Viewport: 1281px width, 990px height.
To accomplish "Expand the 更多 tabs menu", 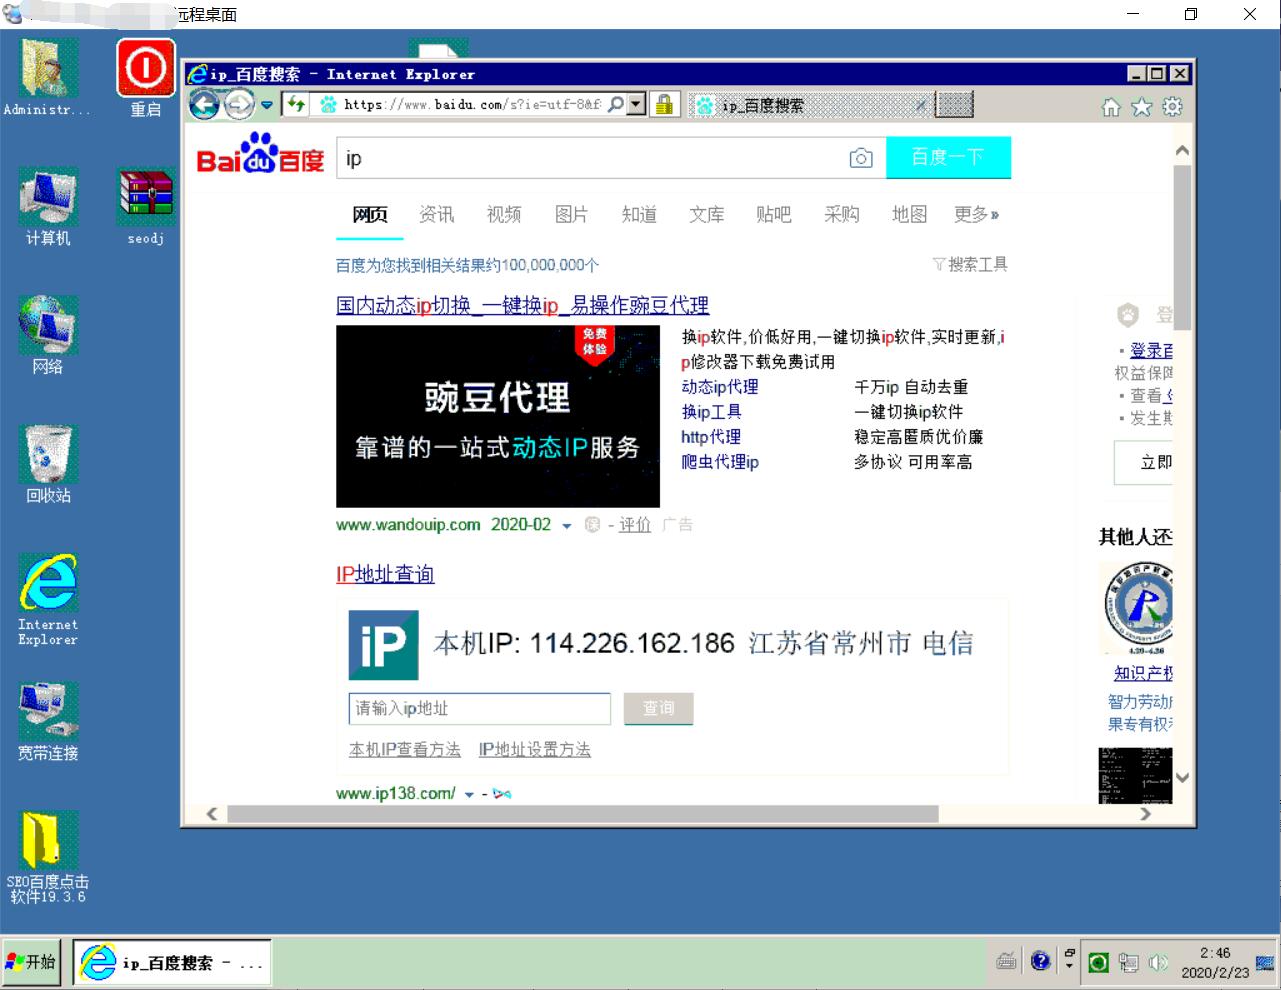I will (x=977, y=214).
